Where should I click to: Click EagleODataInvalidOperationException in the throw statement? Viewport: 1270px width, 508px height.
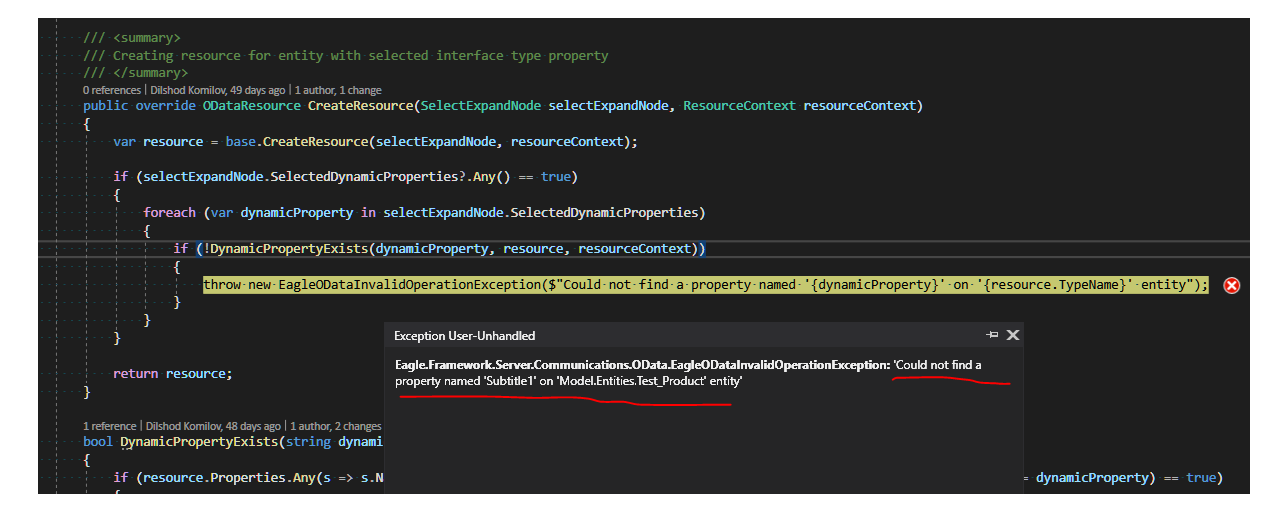click(x=411, y=285)
